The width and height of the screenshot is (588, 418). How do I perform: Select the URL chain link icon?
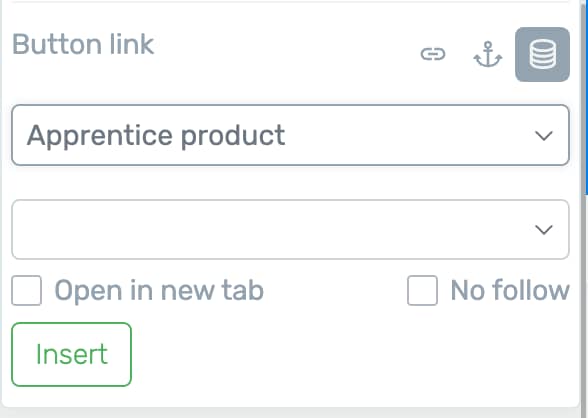[x=433, y=54]
